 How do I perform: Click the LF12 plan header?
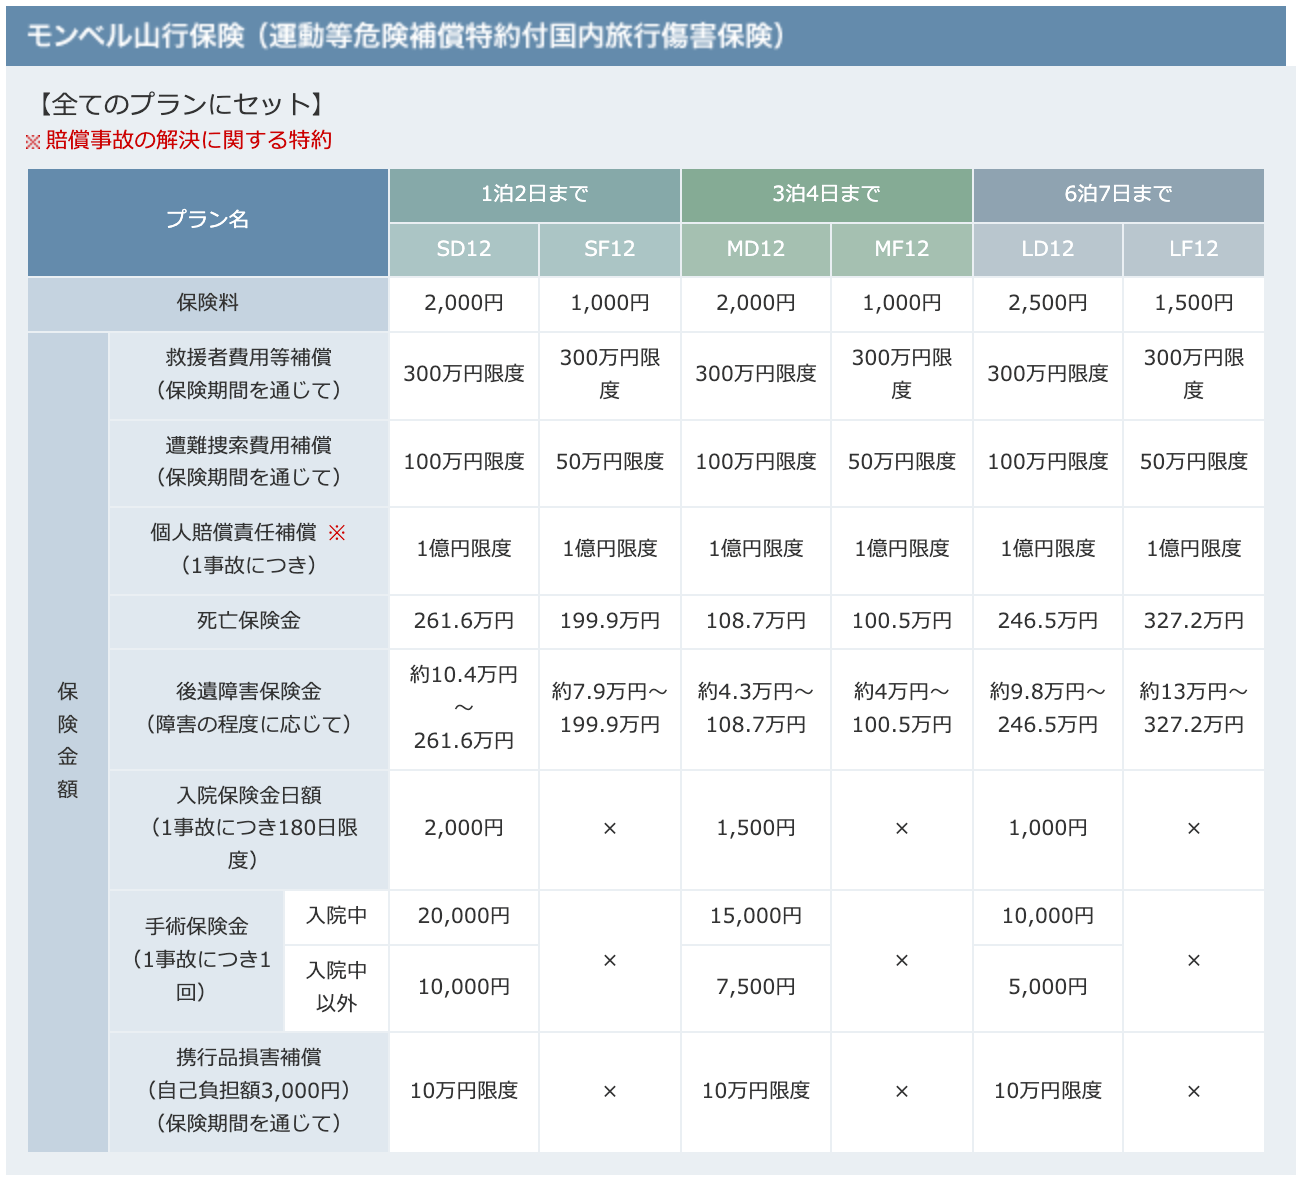(1194, 249)
